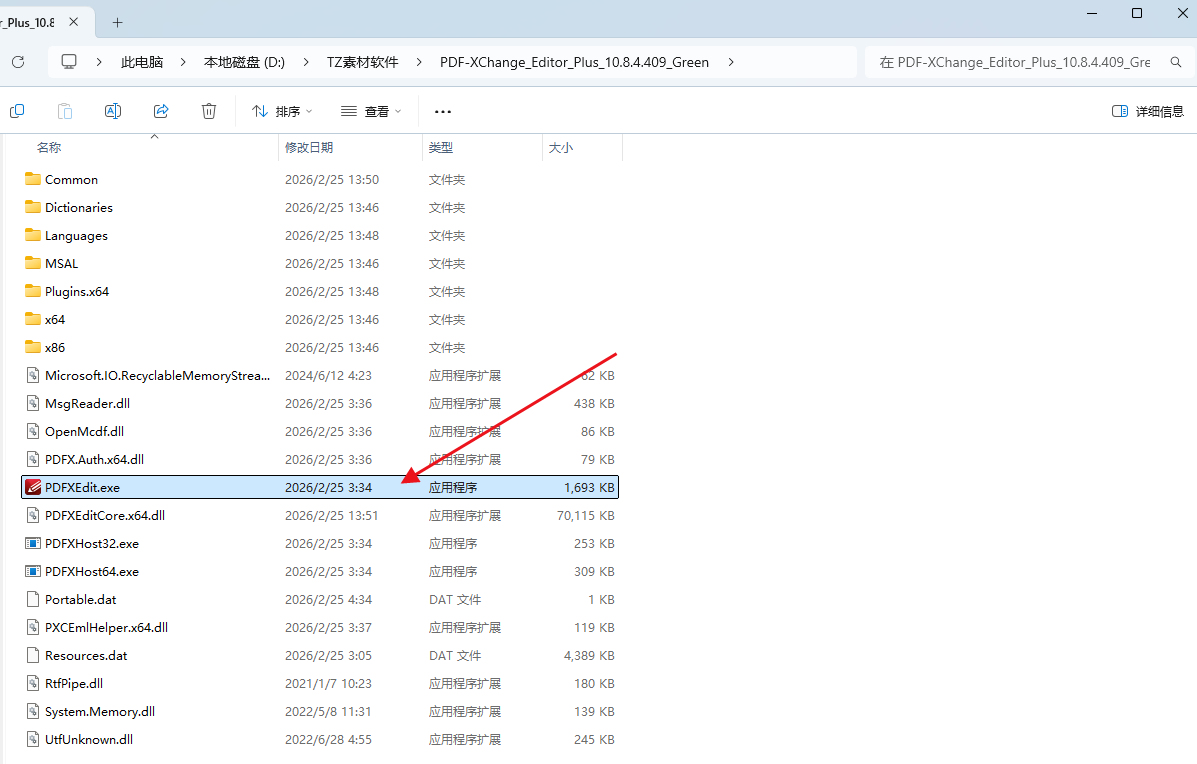Sort by 修改日期 column header
This screenshot has height=764, width=1197.
coord(309,147)
